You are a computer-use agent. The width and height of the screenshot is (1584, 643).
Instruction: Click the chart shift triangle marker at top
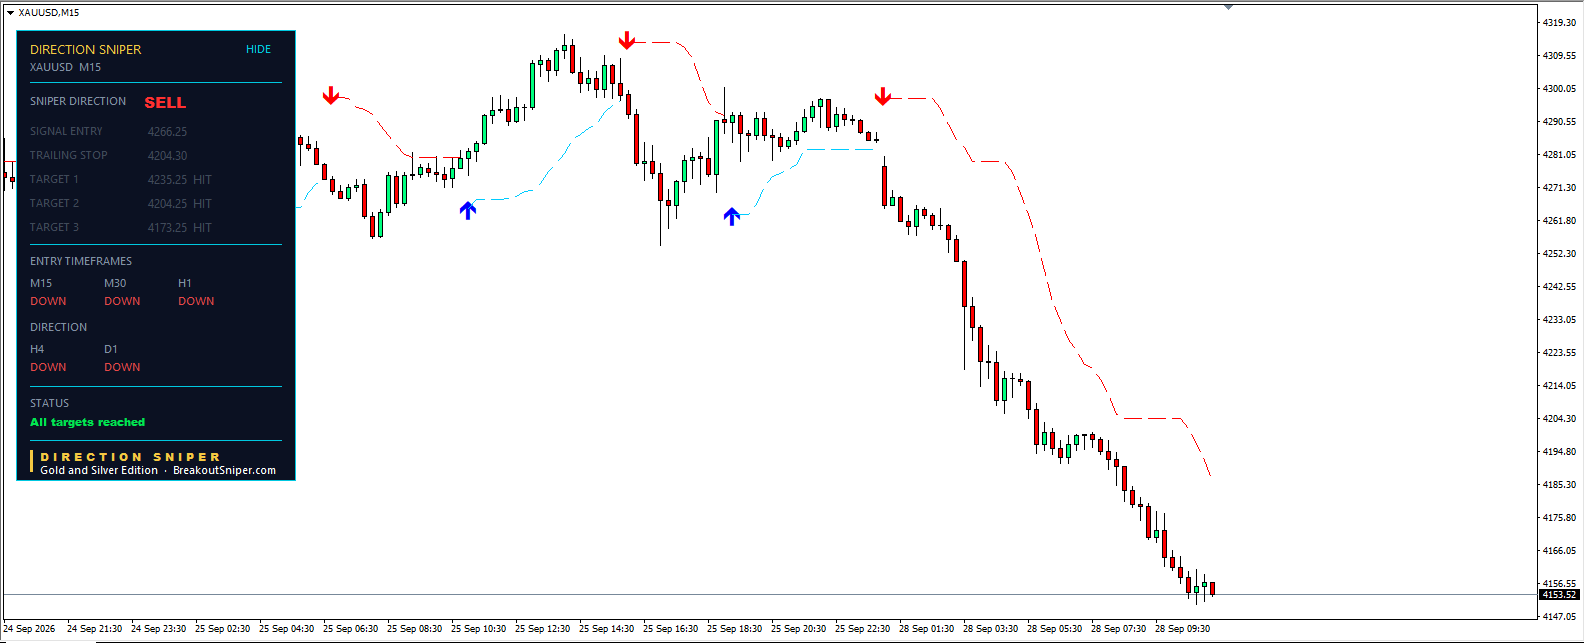coord(1228,7)
